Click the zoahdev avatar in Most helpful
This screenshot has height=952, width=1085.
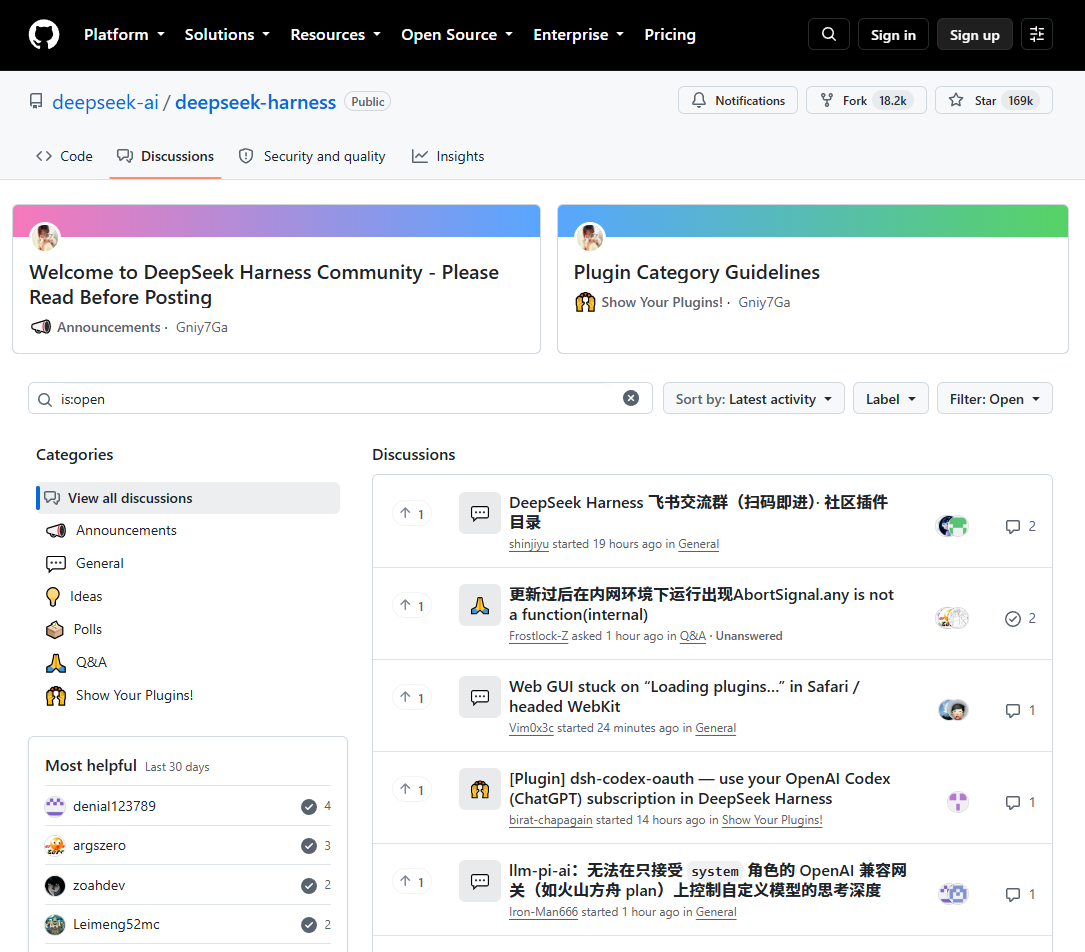pyautogui.click(x=55, y=886)
